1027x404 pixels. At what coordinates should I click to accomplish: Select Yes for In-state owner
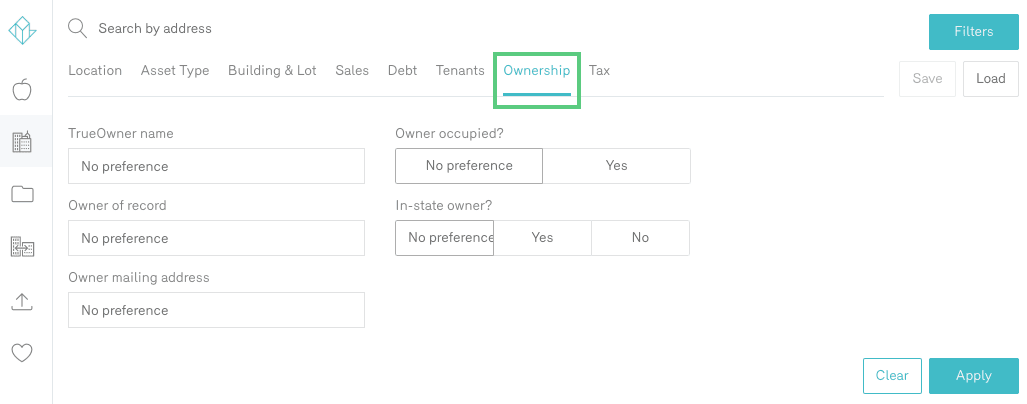point(542,238)
